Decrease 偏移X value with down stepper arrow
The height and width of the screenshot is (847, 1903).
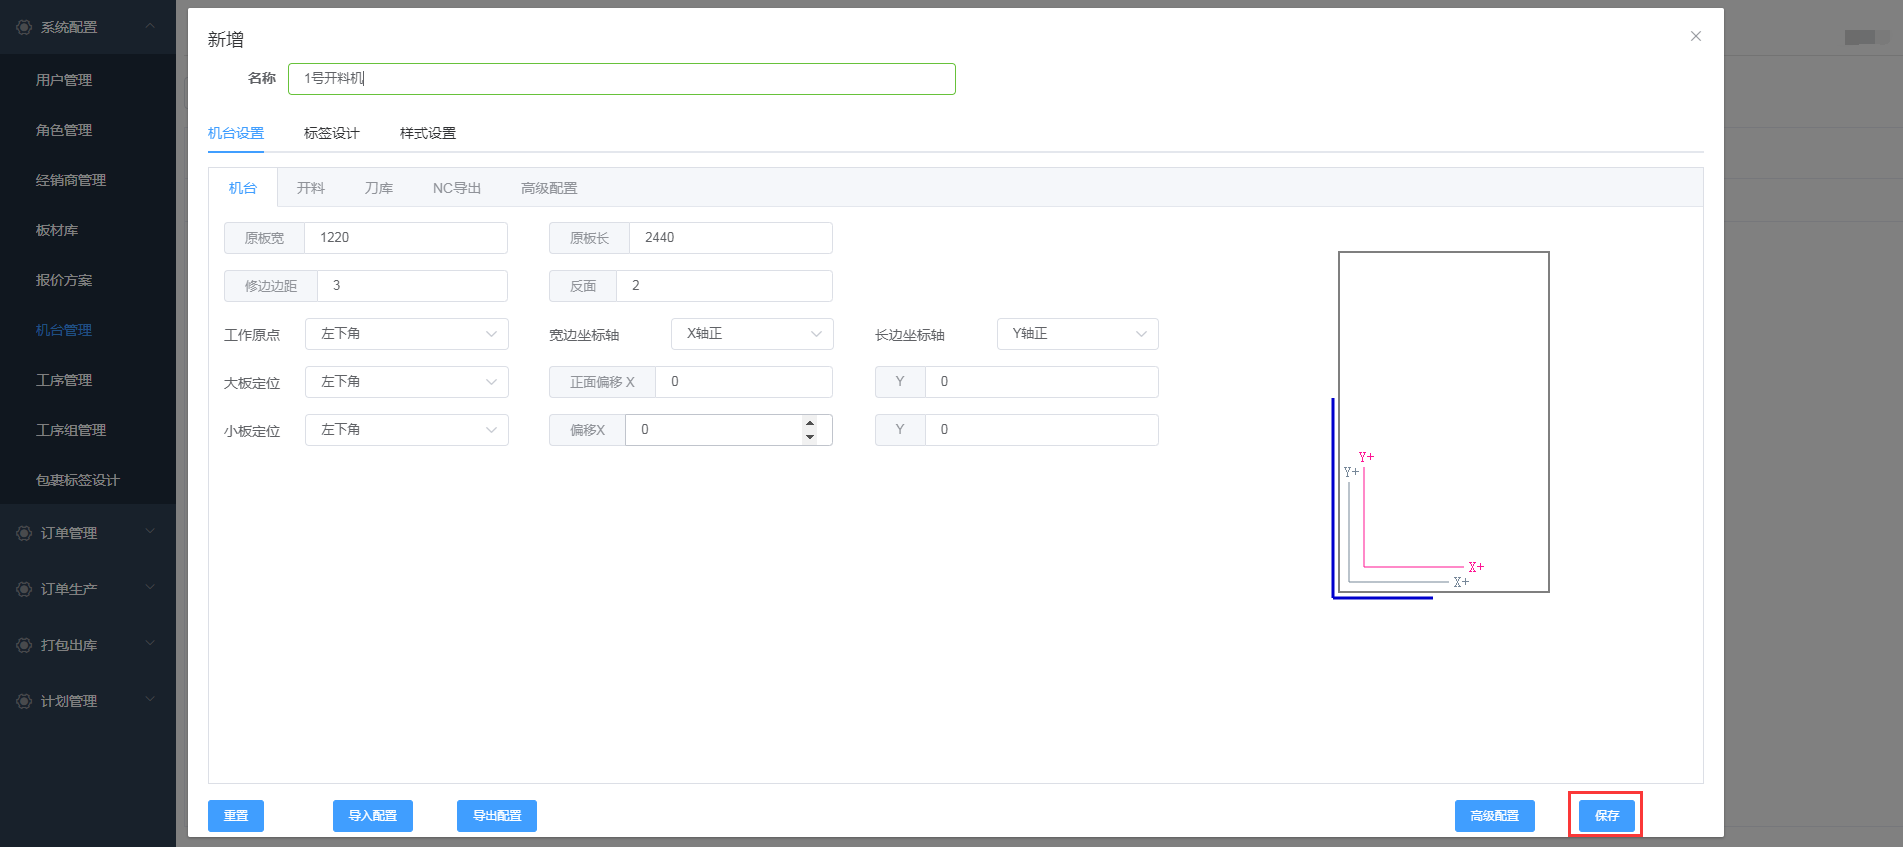(810, 437)
